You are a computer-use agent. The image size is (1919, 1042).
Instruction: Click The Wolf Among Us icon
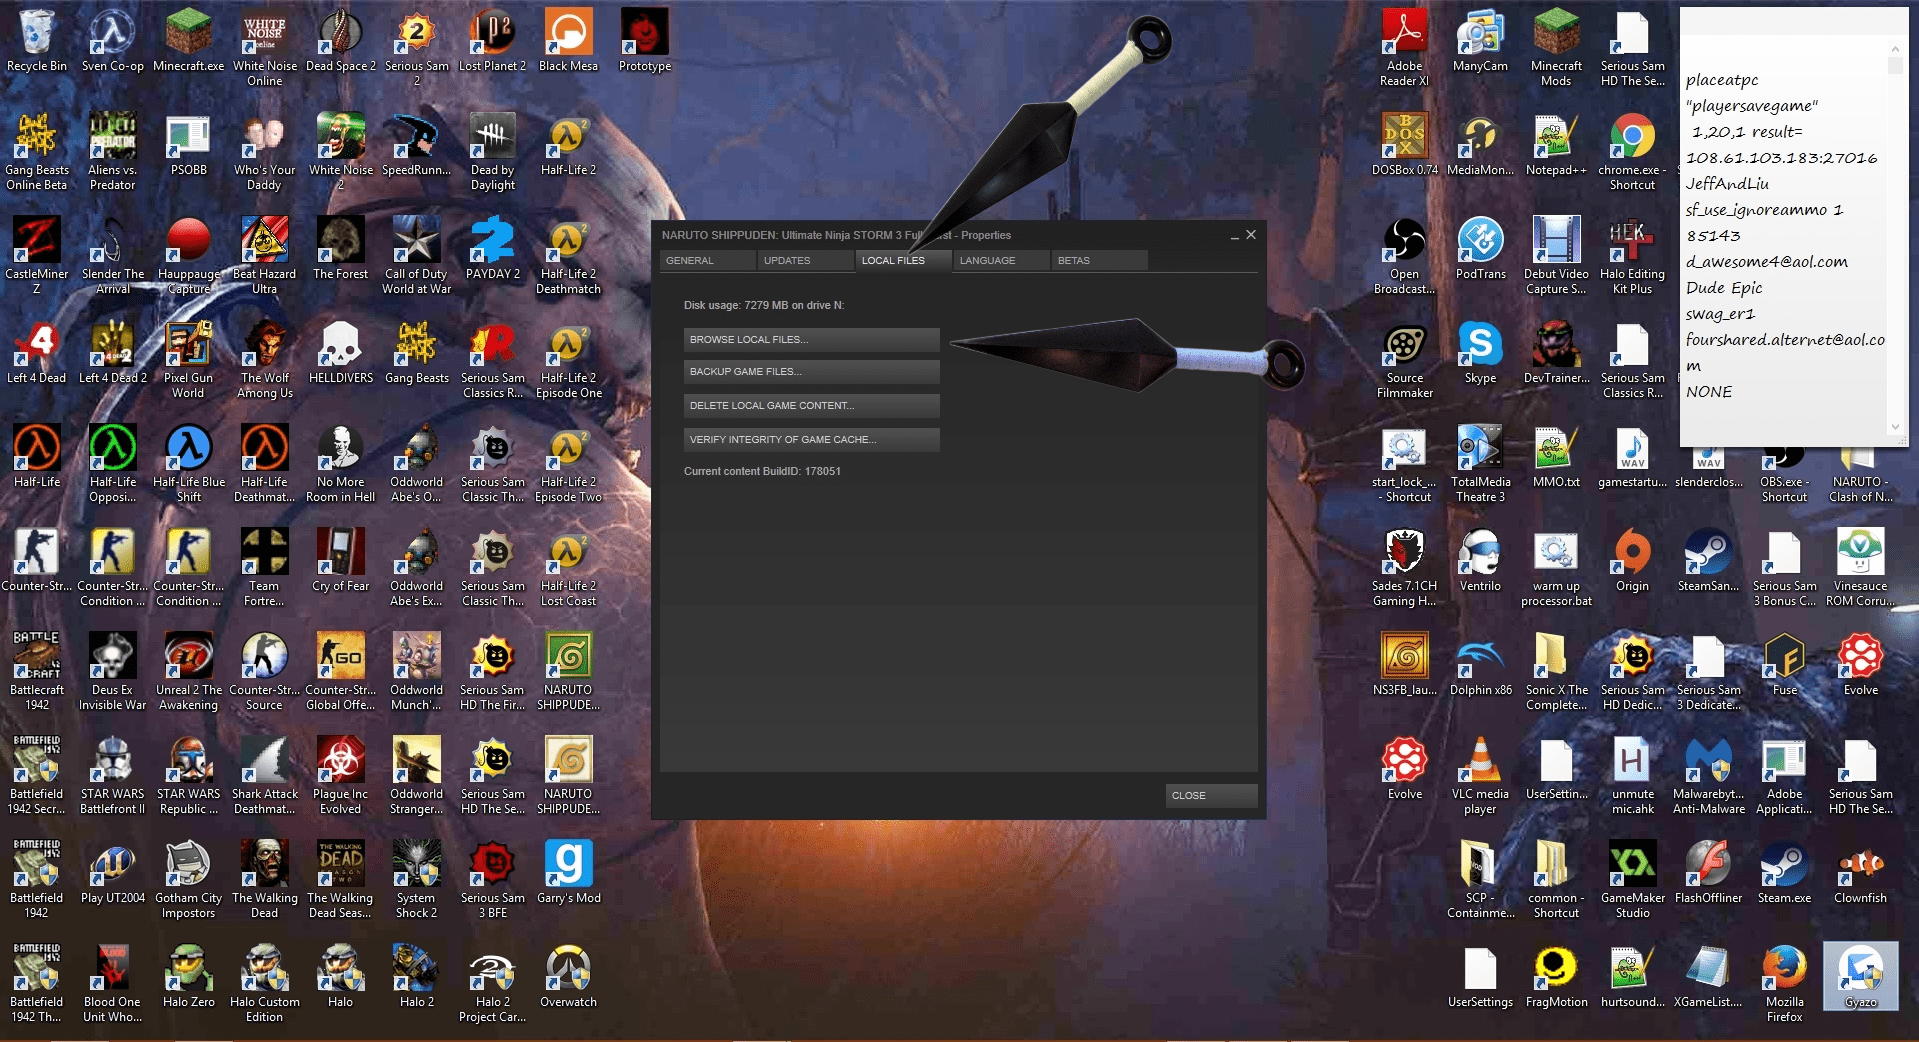coord(265,359)
